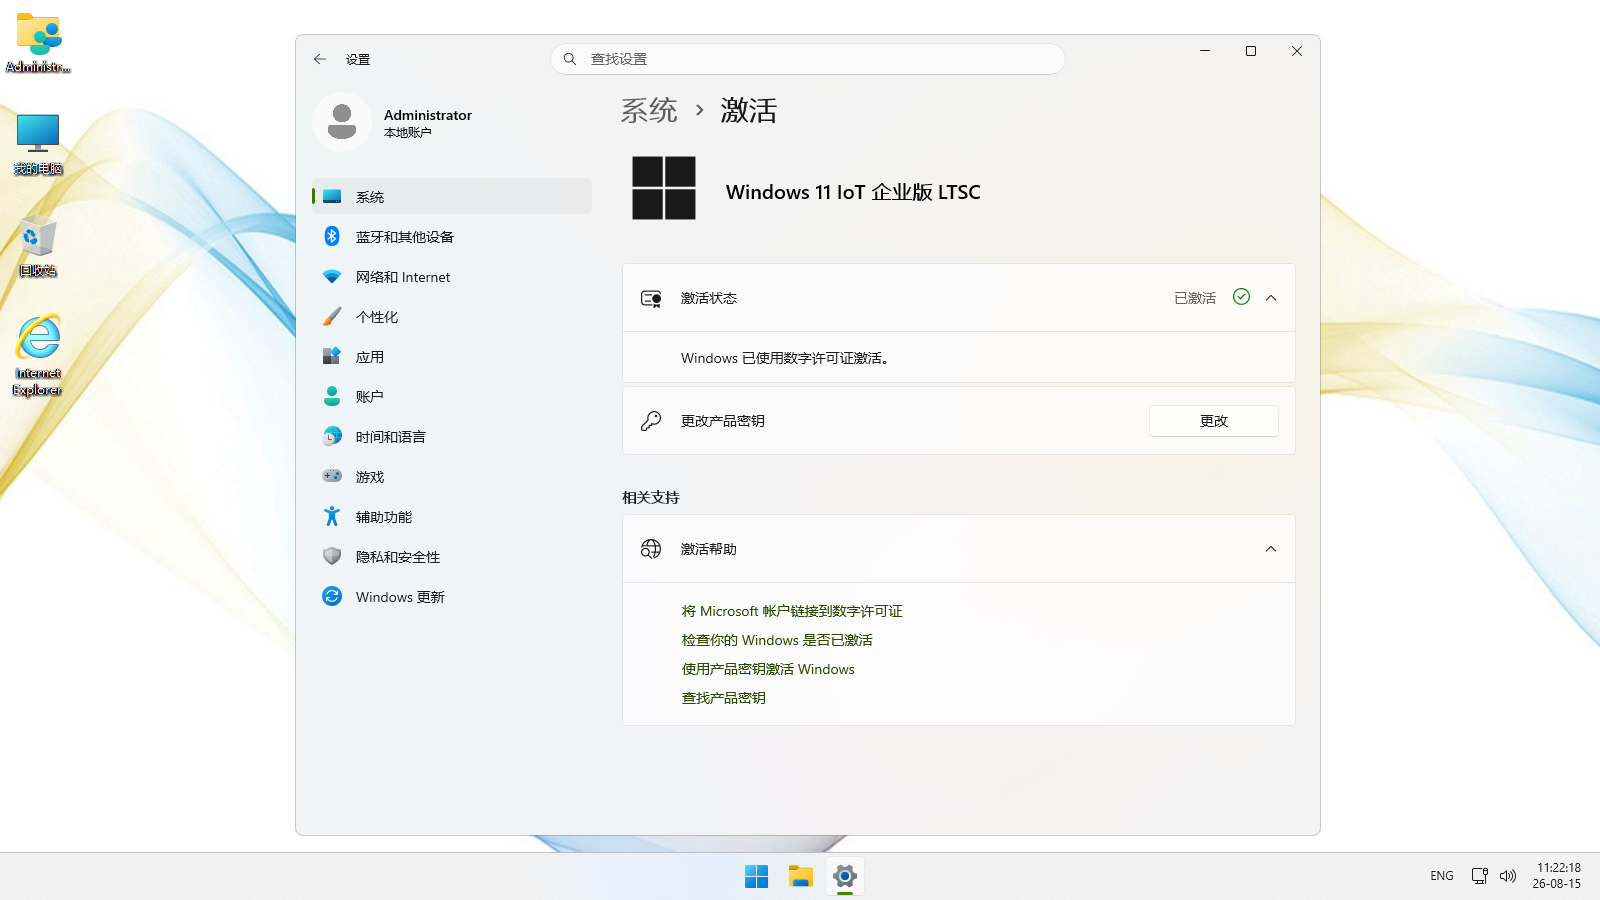Image resolution: width=1600 pixels, height=900 pixels.
Task: Open the 查找产品密钥 help link
Action: point(724,698)
